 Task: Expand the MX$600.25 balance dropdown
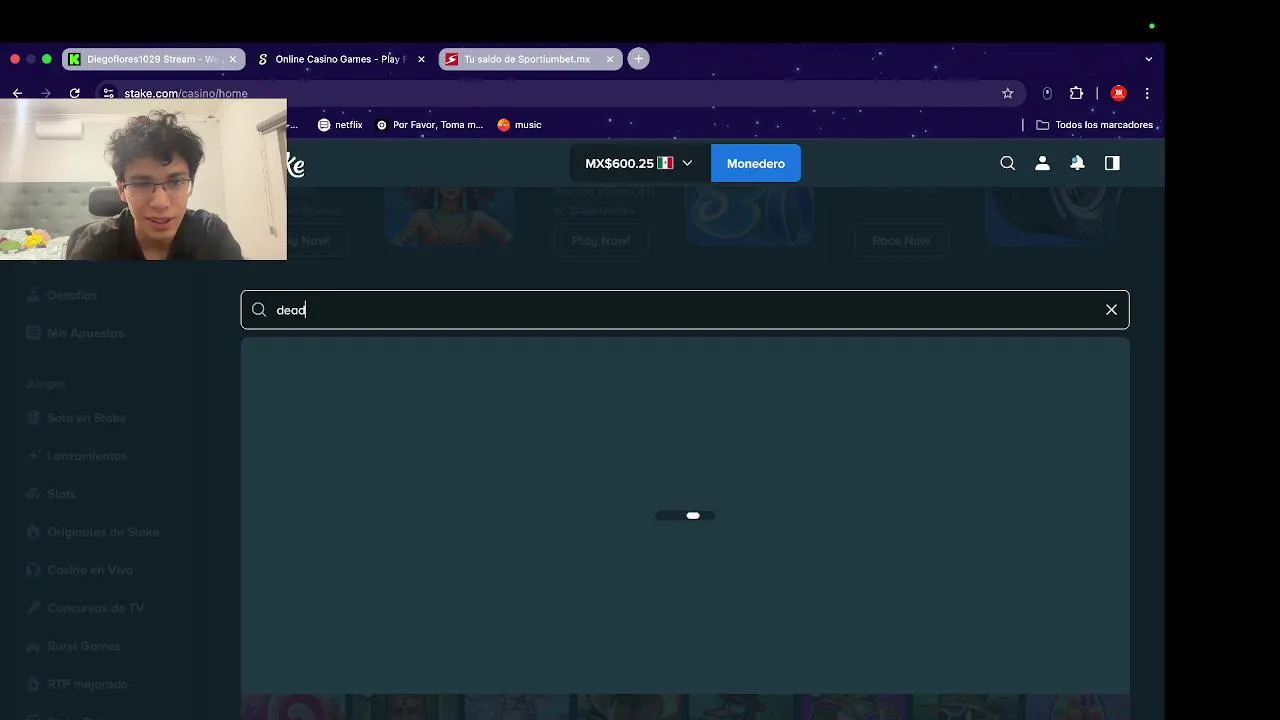tap(639, 163)
